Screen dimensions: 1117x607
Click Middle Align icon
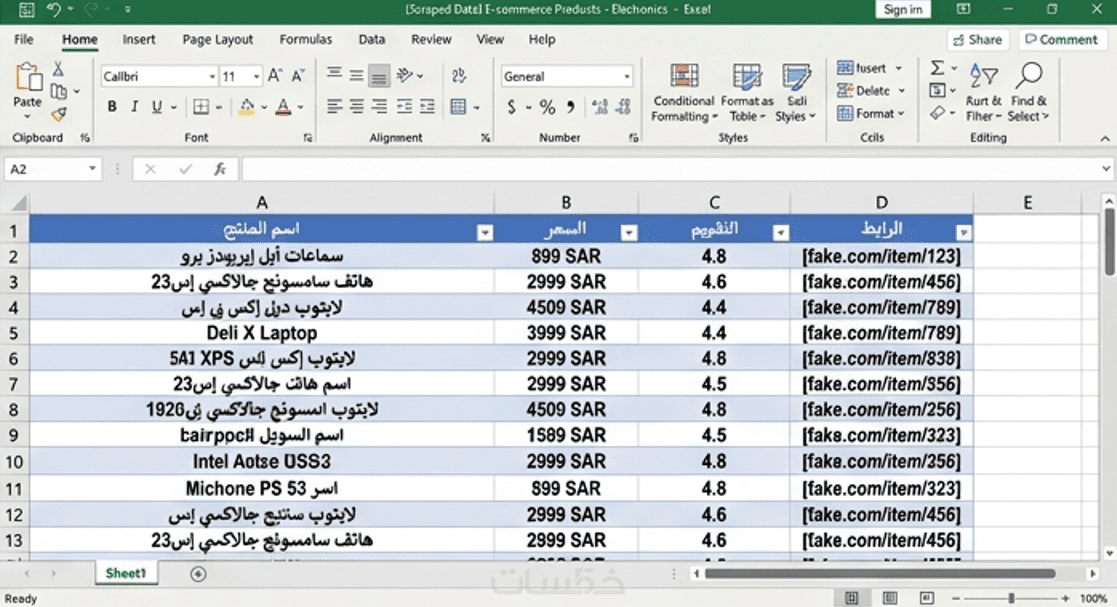pos(356,75)
